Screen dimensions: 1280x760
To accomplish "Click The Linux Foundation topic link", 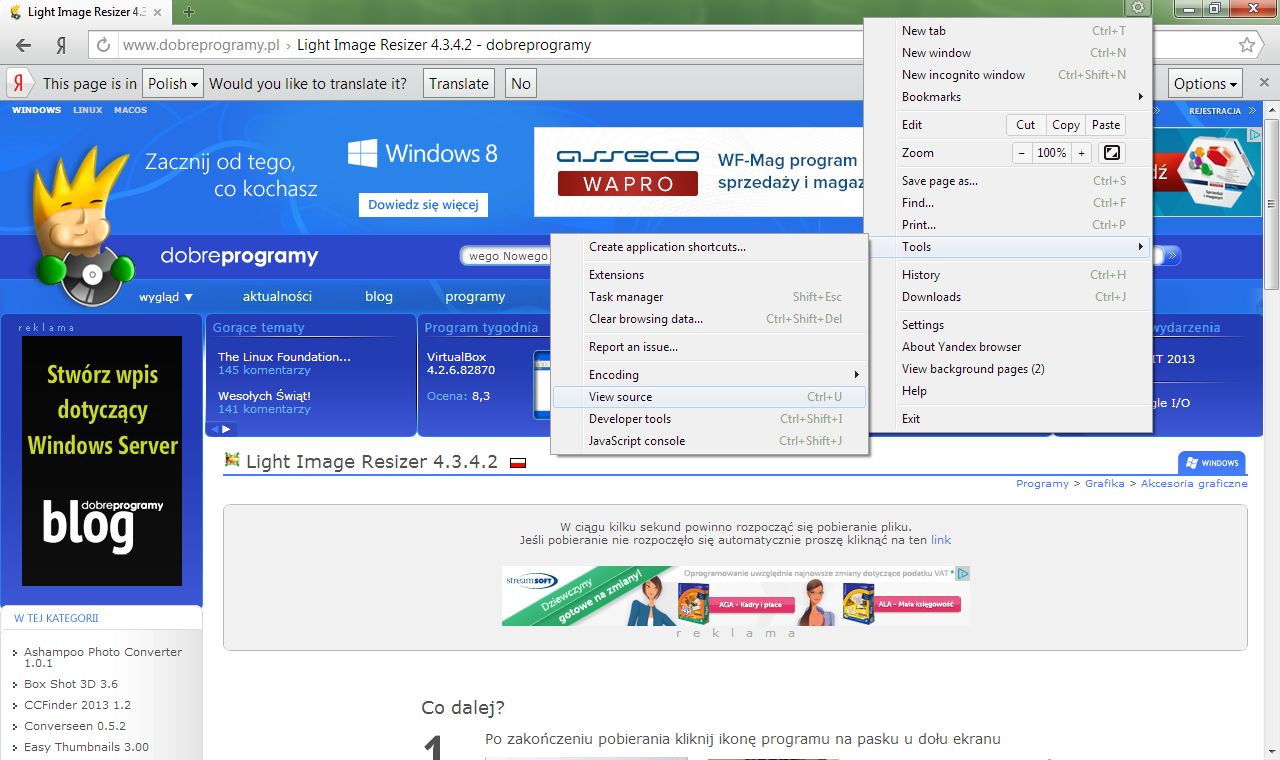I will [x=284, y=357].
